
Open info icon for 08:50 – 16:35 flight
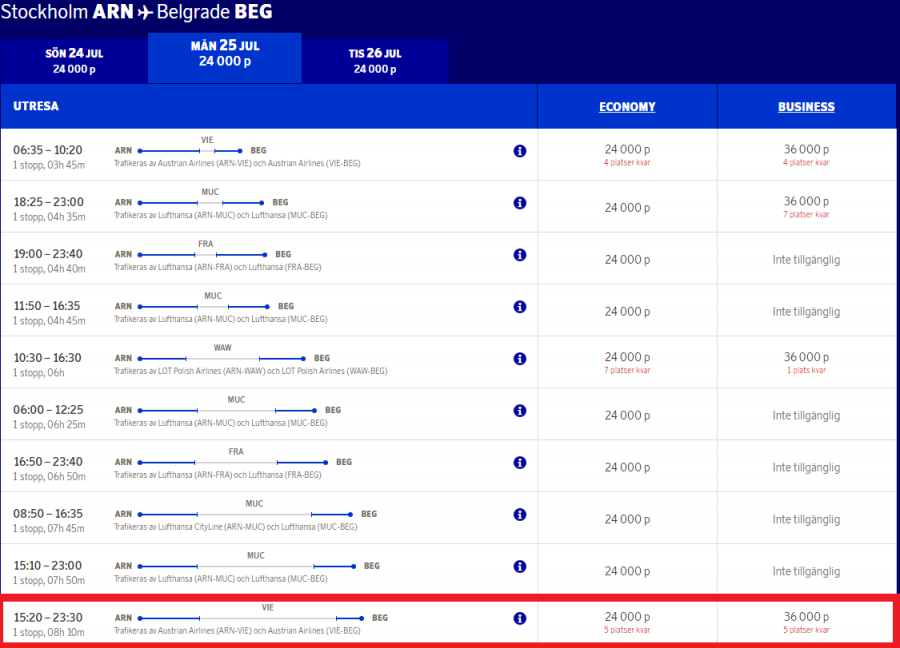520,515
